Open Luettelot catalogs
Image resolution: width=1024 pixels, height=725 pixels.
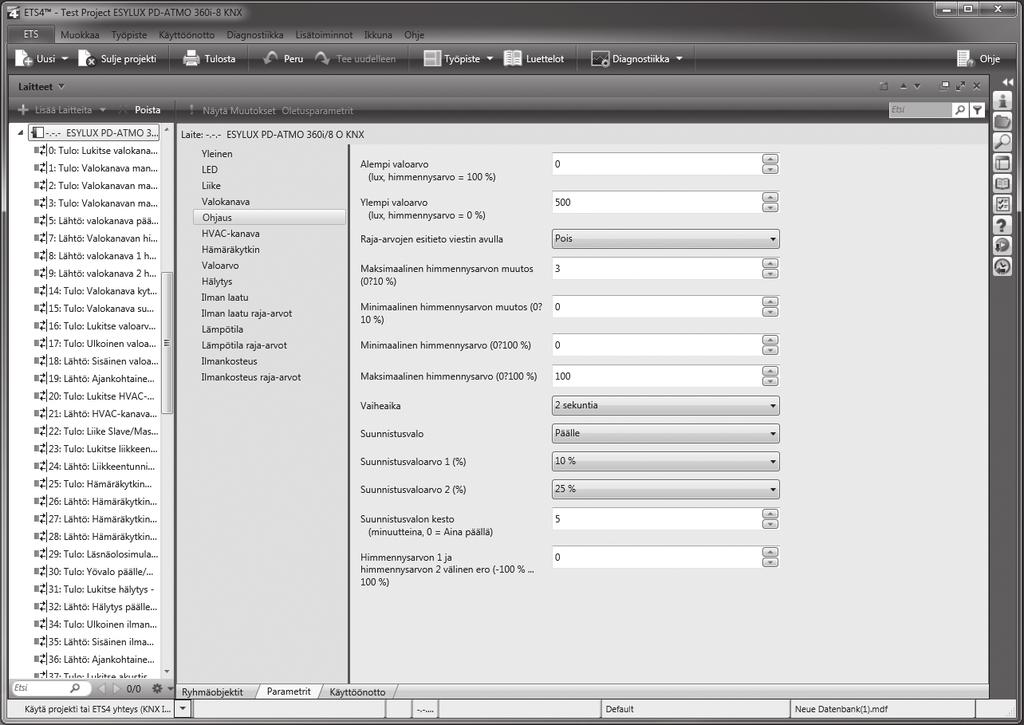(534, 59)
